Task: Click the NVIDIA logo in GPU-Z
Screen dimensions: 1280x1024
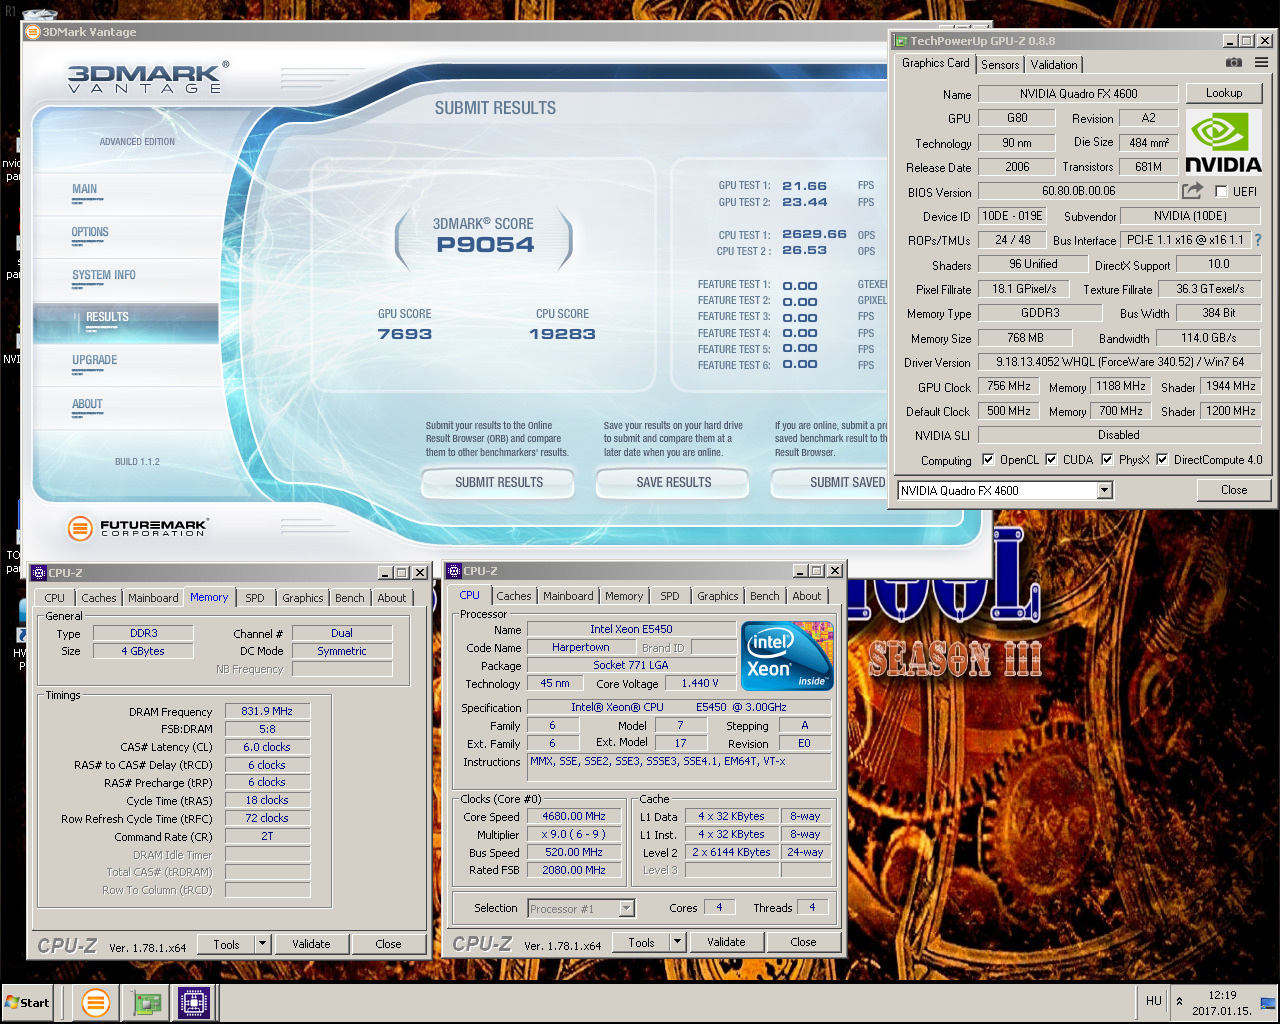Action: click(1223, 143)
